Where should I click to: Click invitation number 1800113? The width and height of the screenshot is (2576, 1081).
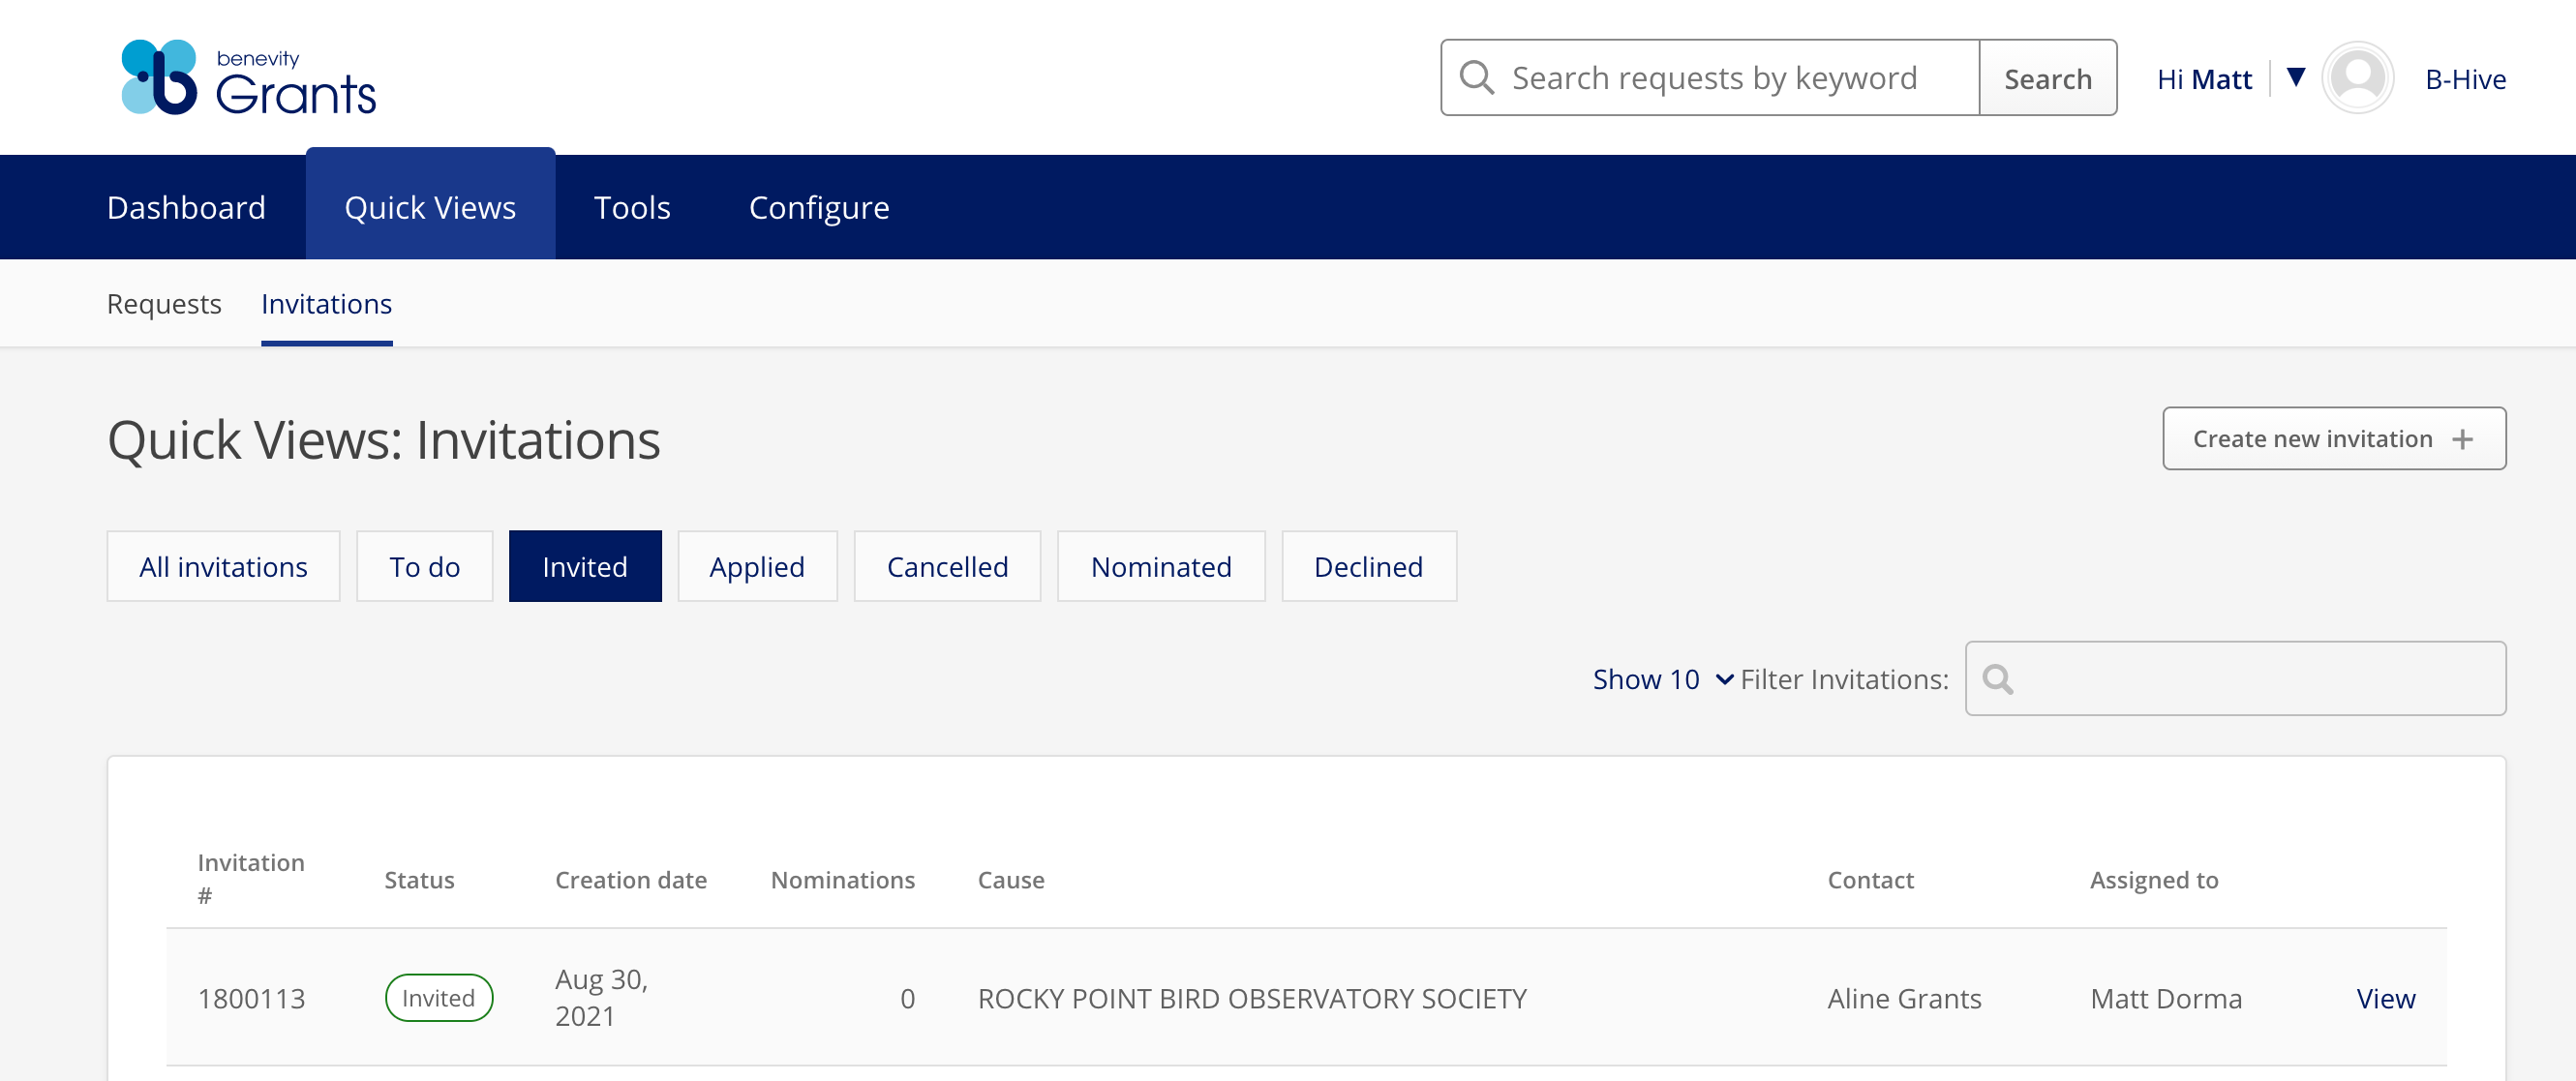tap(251, 998)
